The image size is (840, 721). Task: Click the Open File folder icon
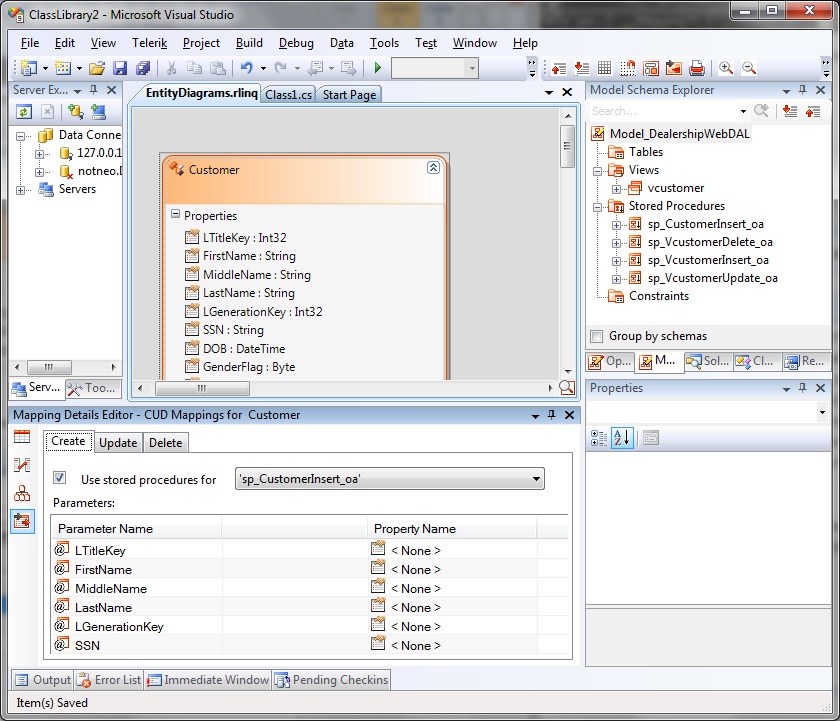(97, 68)
